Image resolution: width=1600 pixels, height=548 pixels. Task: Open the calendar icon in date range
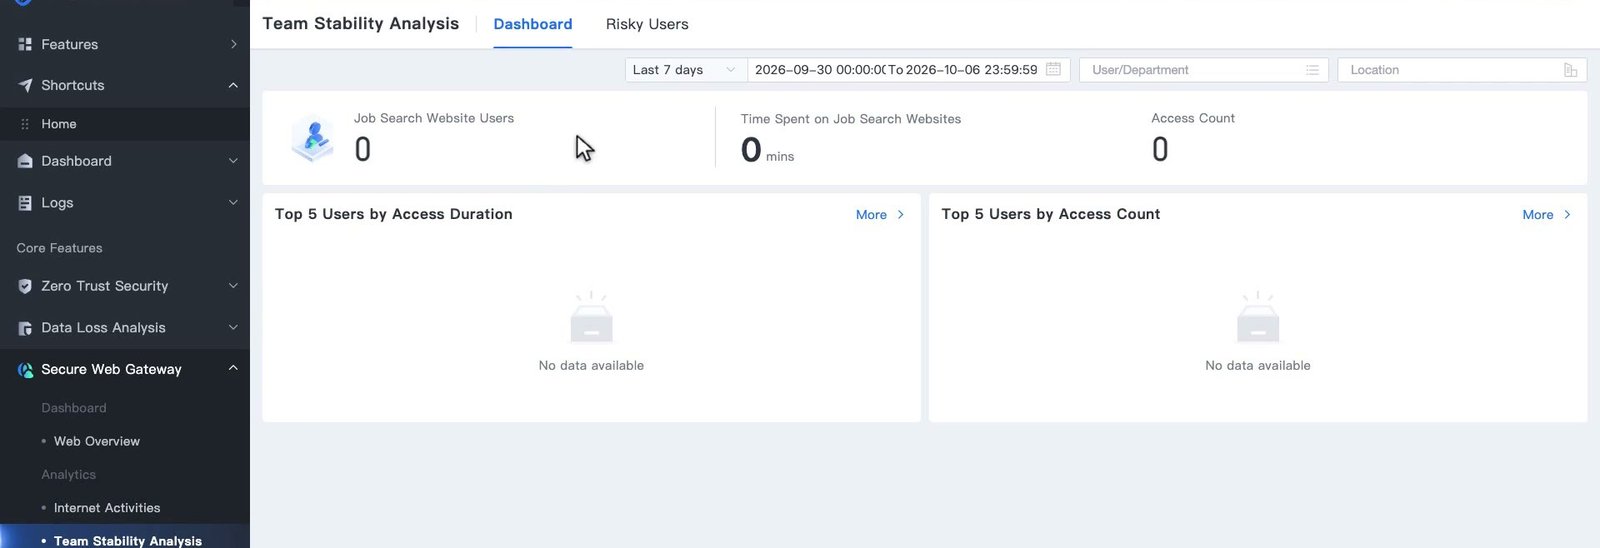tap(1053, 70)
